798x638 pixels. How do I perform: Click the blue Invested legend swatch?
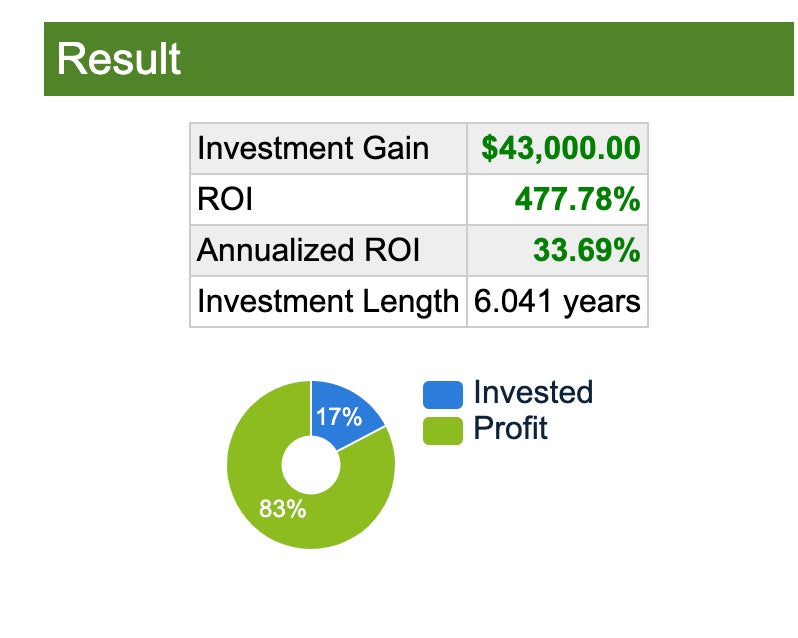pos(443,395)
